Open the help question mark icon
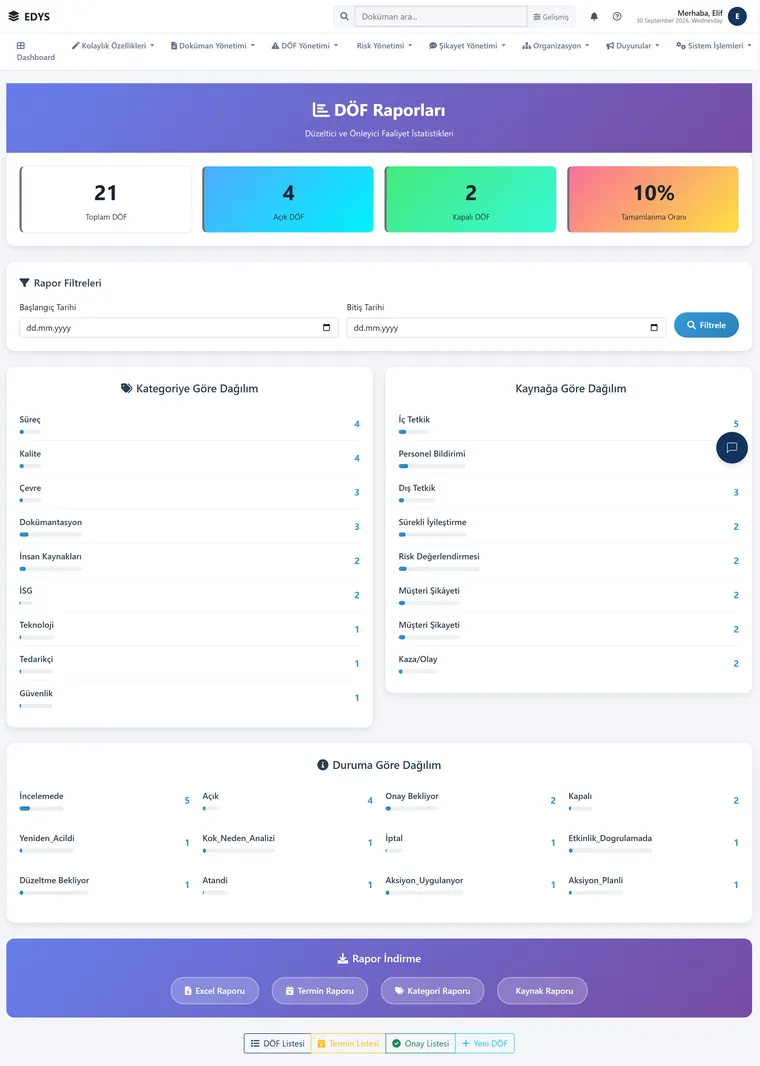This screenshot has width=760, height=1066. 617,16
